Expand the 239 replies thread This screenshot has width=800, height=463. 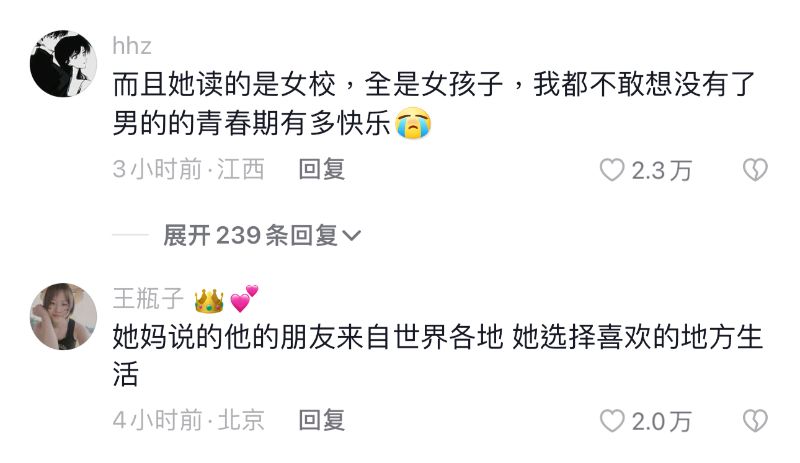pyautogui.click(x=262, y=235)
